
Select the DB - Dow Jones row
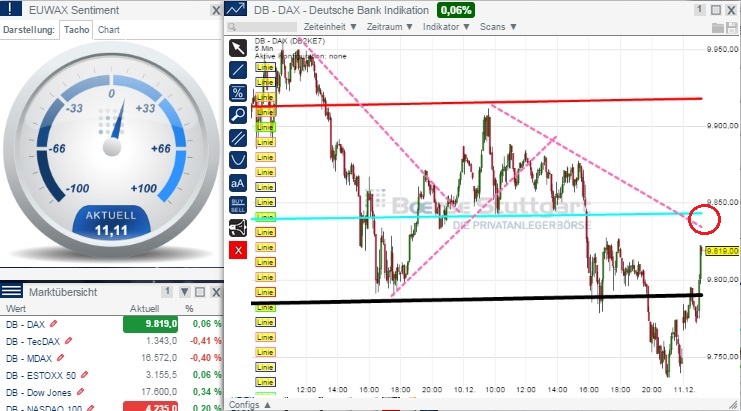112,392
